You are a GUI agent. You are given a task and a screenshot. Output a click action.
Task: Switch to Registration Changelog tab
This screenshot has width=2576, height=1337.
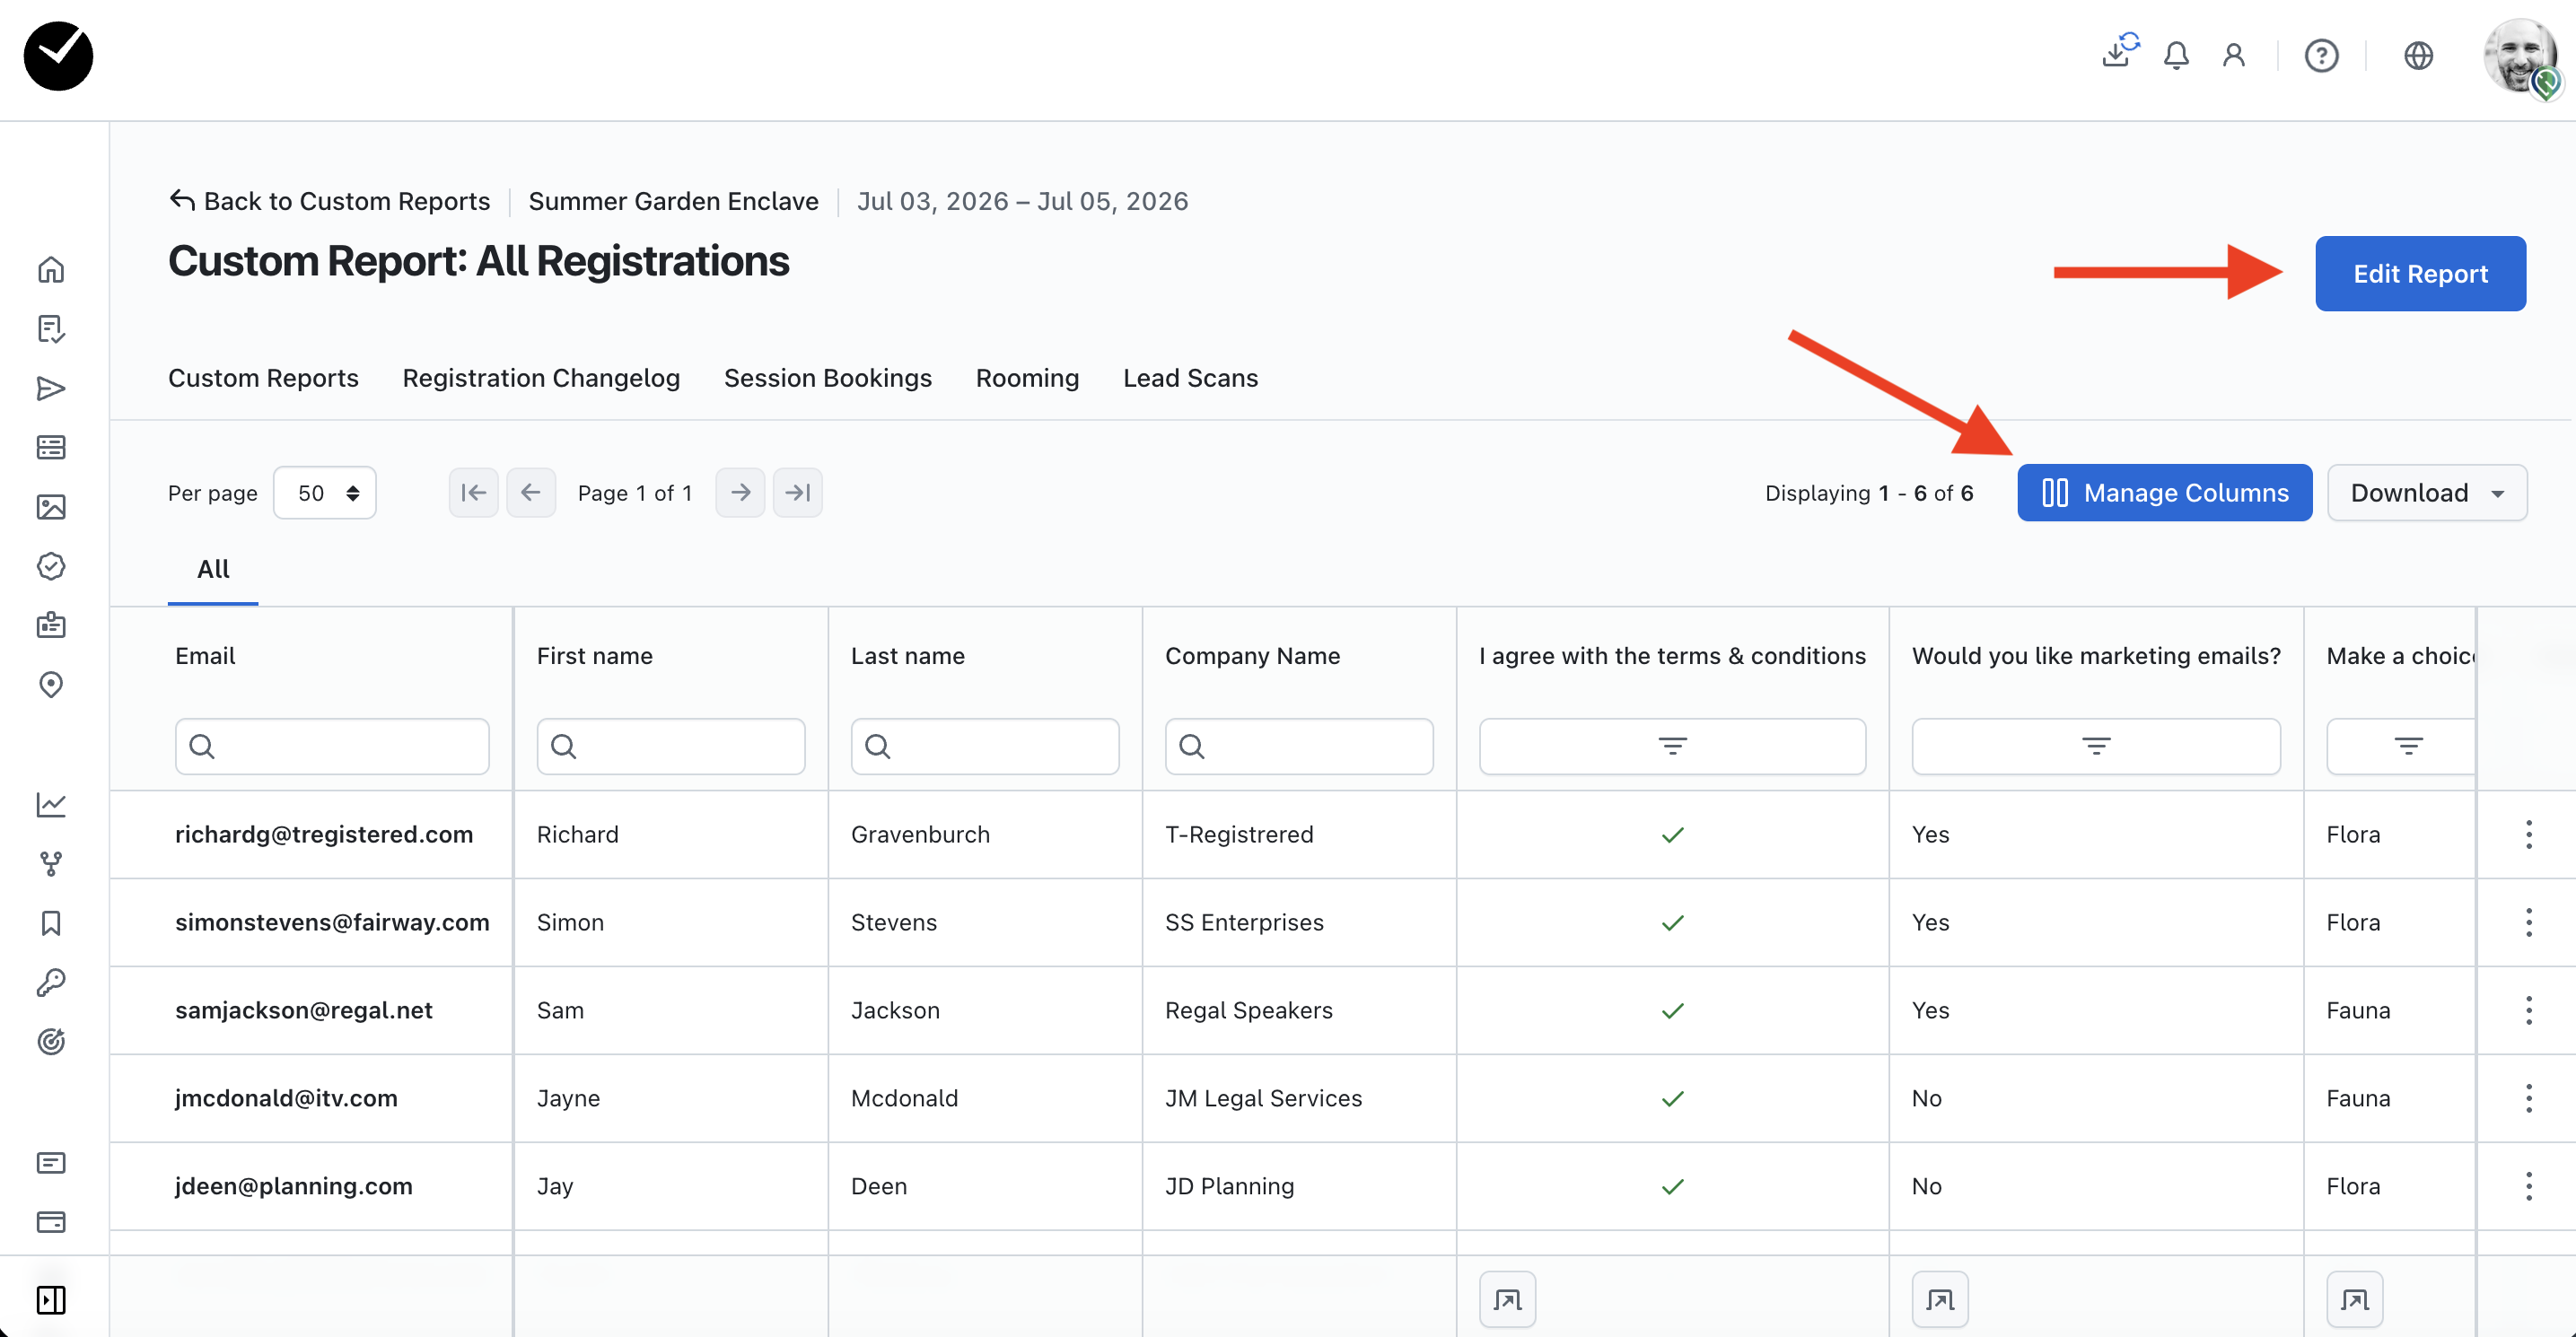(x=541, y=378)
